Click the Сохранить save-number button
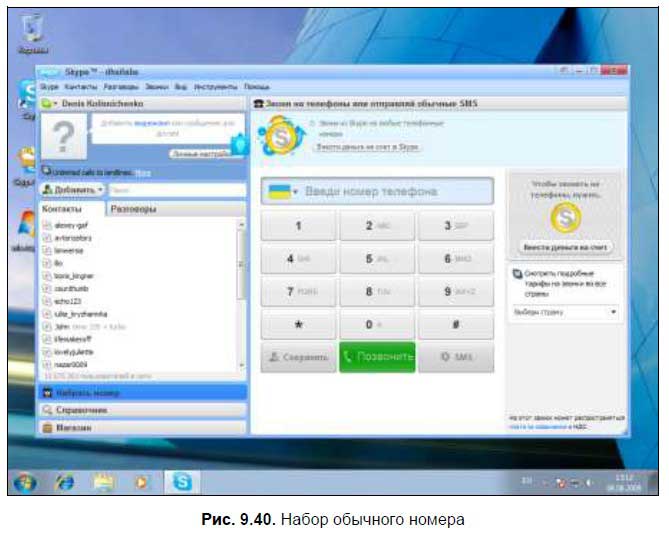Image resolution: width=669 pixels, height=535 pixels. [298, 357]
